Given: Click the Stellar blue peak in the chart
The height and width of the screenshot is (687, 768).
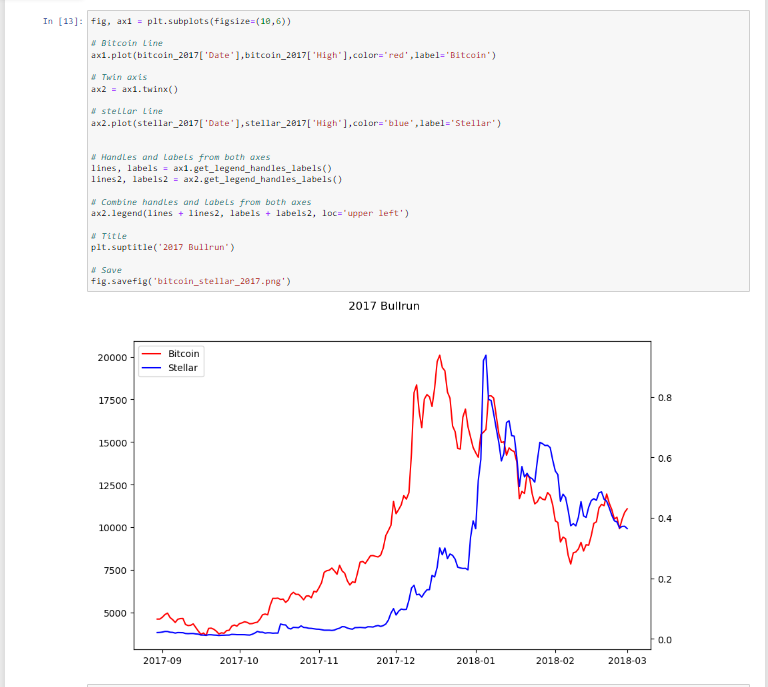Looking at the screenshot, I should pyautogui.click(x=485, y=356).
